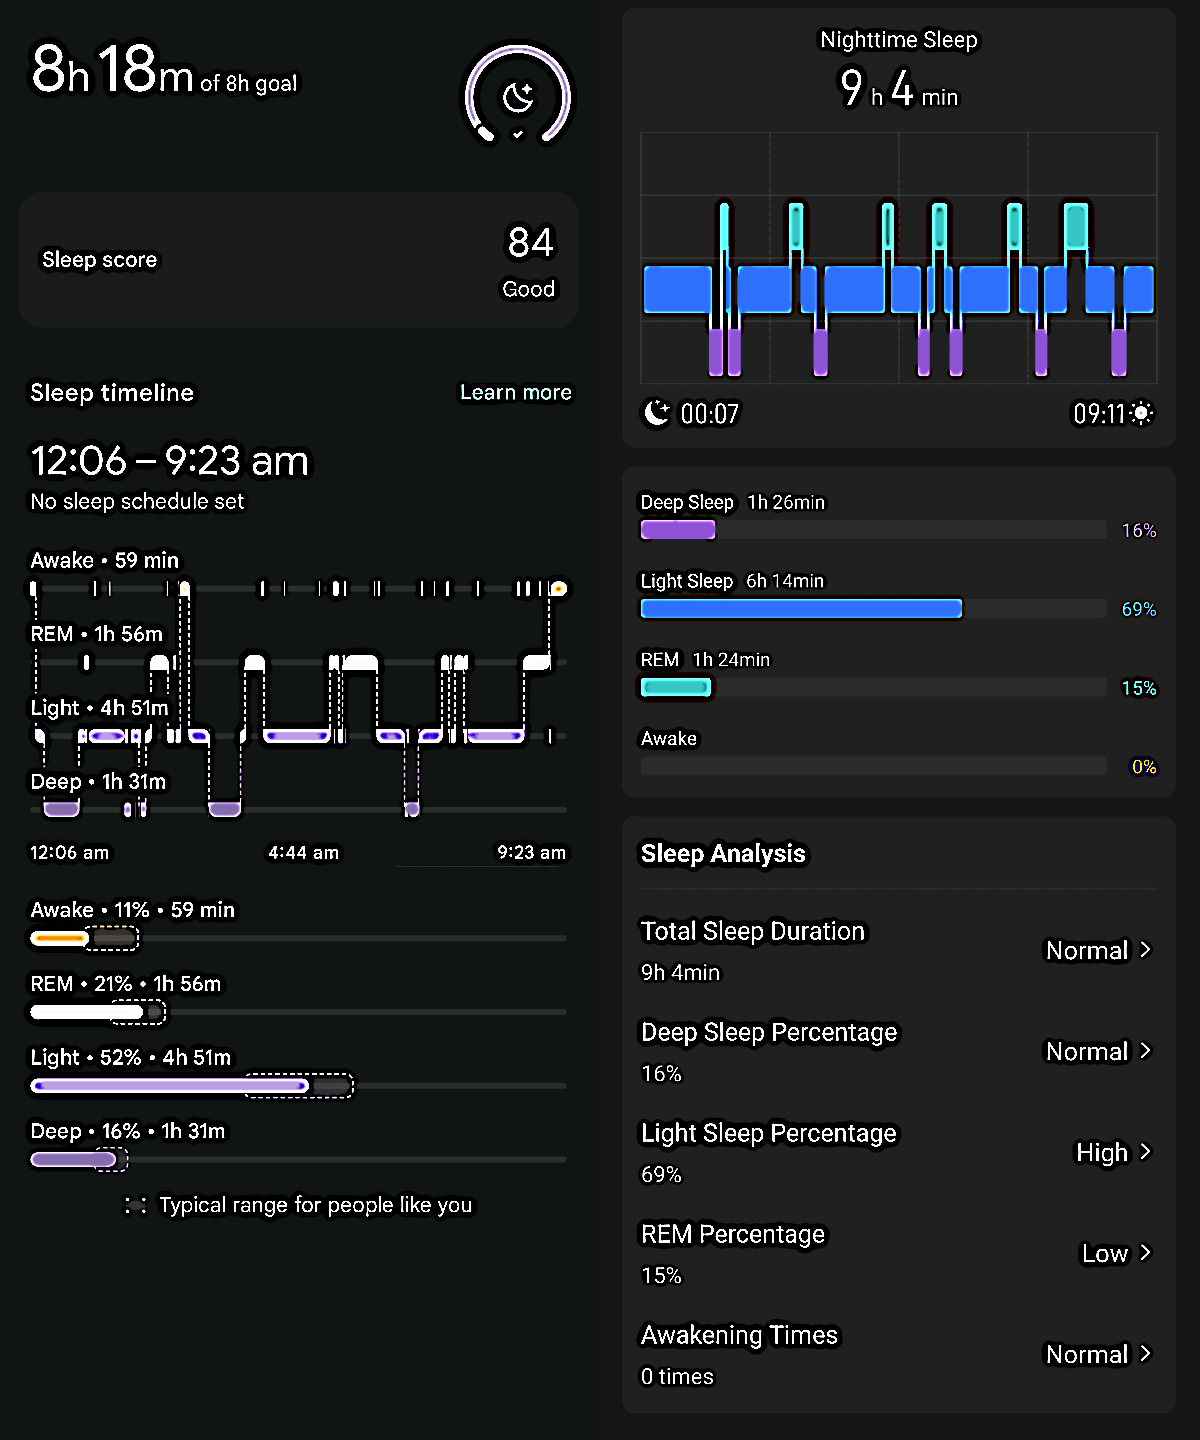
Task: Click the Learn more link
Action: [515, 392]
